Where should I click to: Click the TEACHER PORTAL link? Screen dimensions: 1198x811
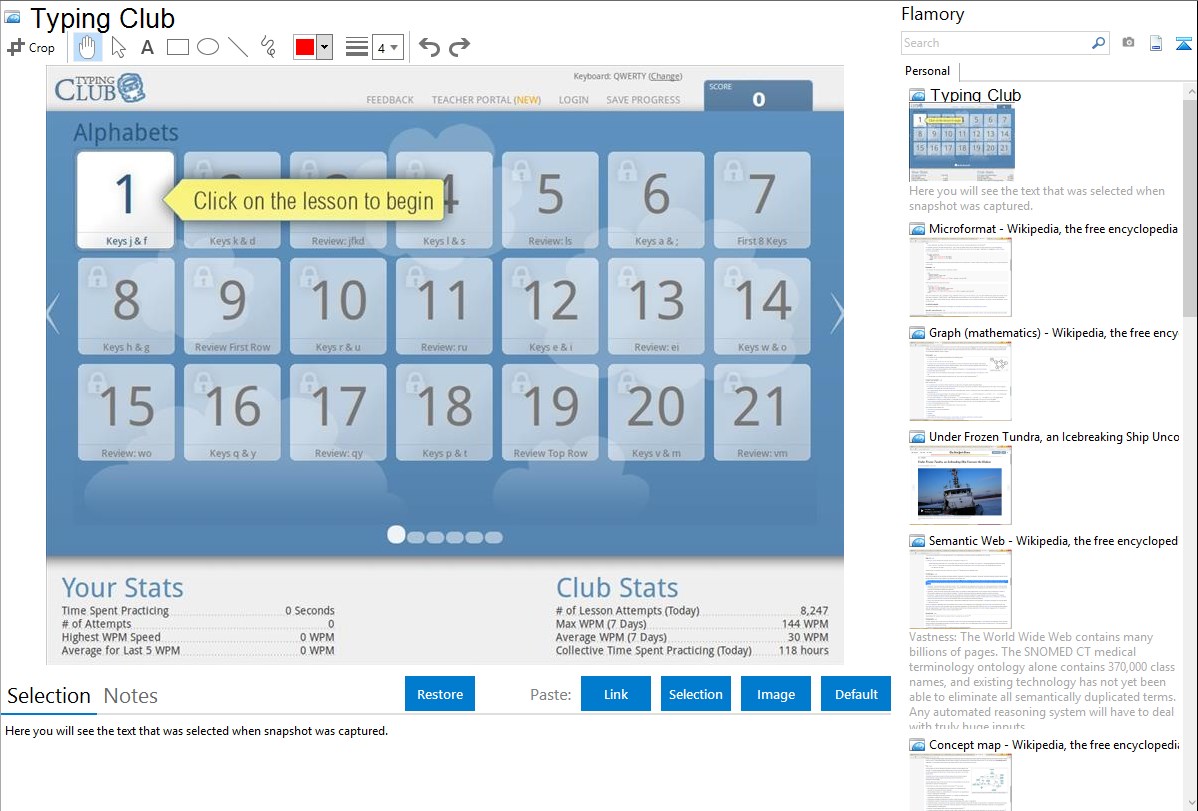[486, 99]
